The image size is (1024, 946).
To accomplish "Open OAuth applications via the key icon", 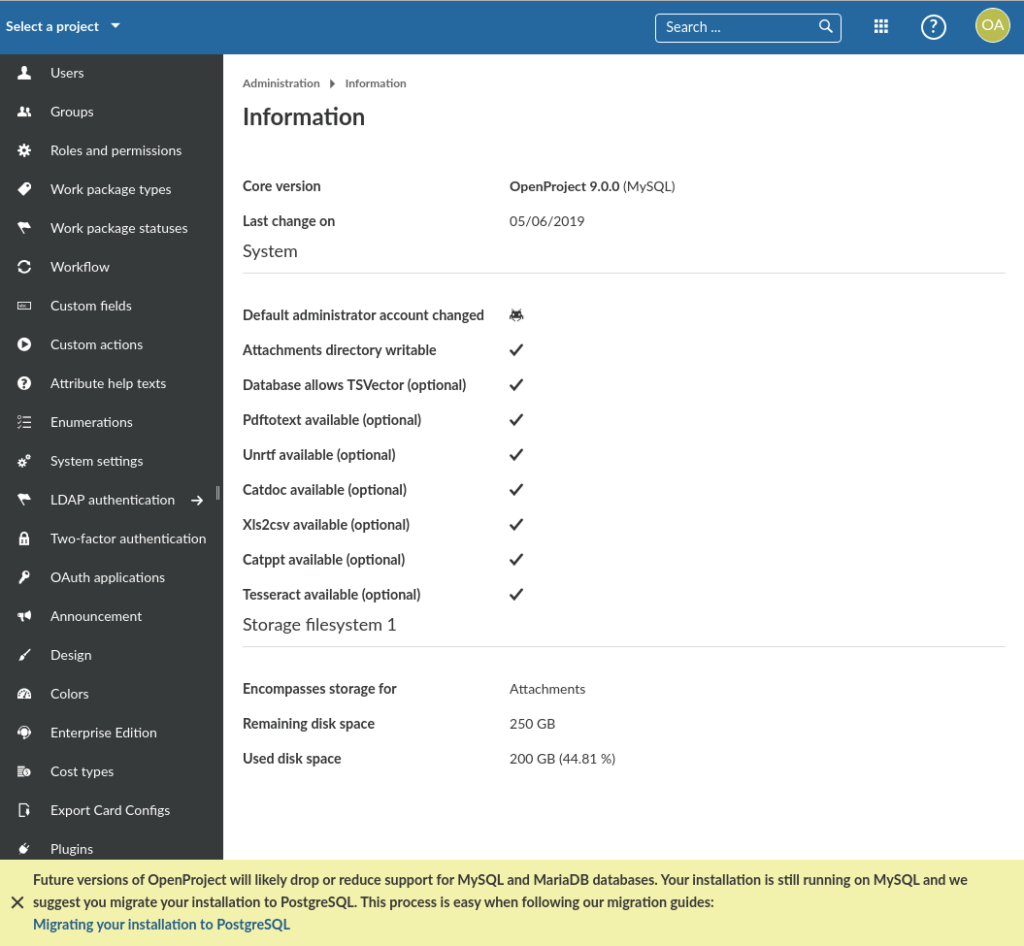I will (22, 577).
